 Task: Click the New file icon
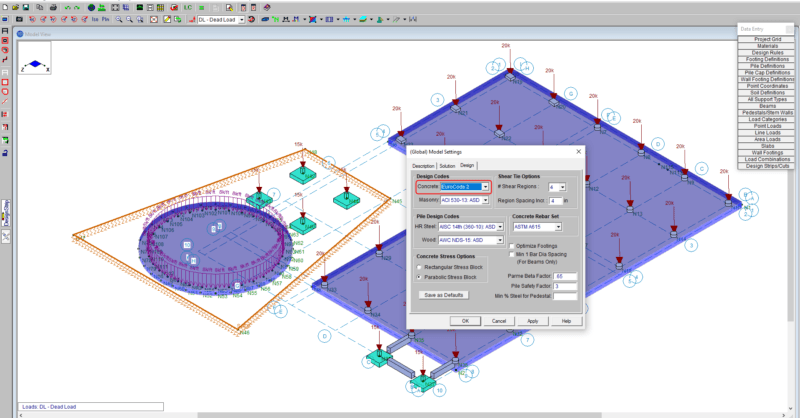pyautogui.click(x=5, y=6)
